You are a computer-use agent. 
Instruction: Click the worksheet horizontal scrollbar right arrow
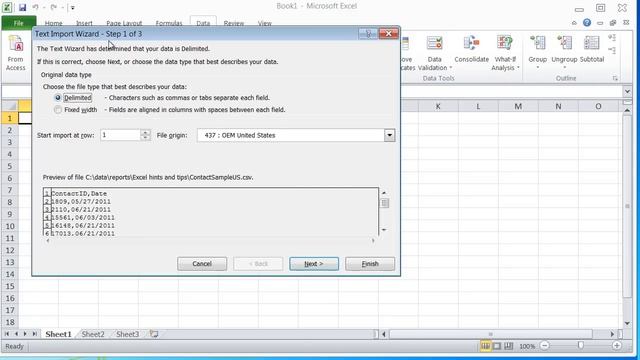coord(612,334)
